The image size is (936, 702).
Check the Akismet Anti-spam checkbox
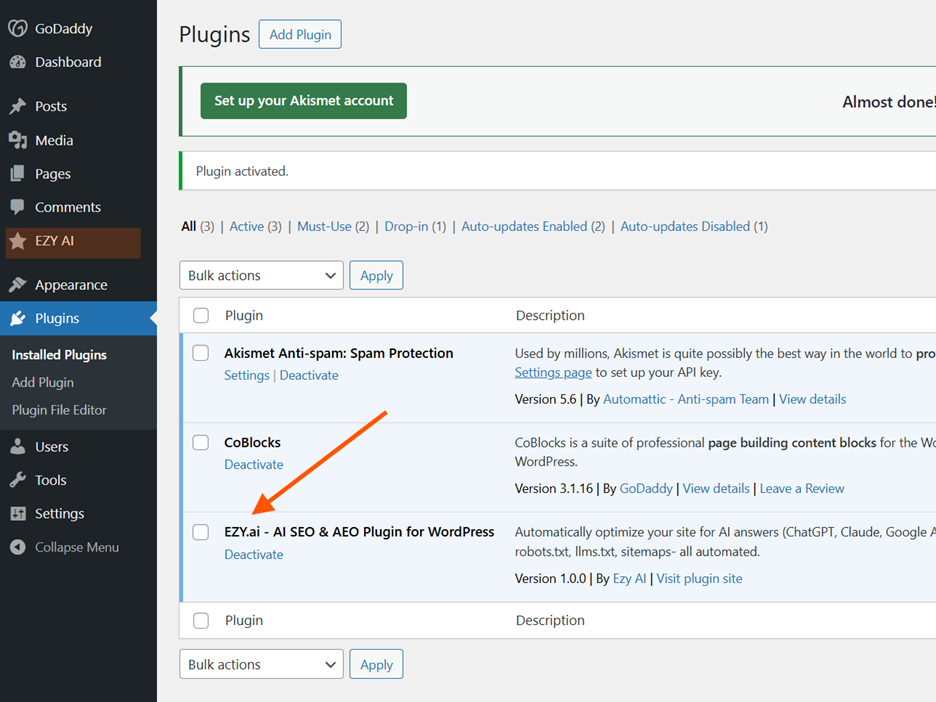pos(200,353)
